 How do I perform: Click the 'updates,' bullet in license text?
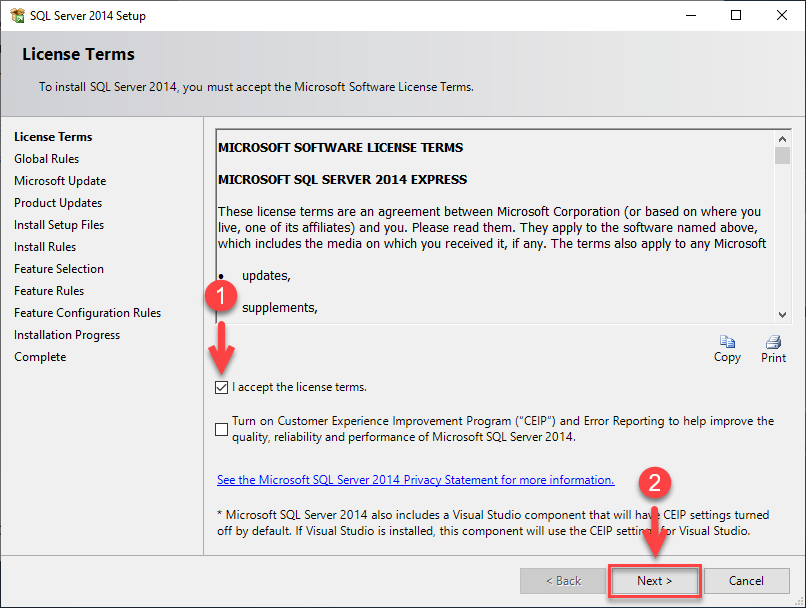[x=266, y=276]
